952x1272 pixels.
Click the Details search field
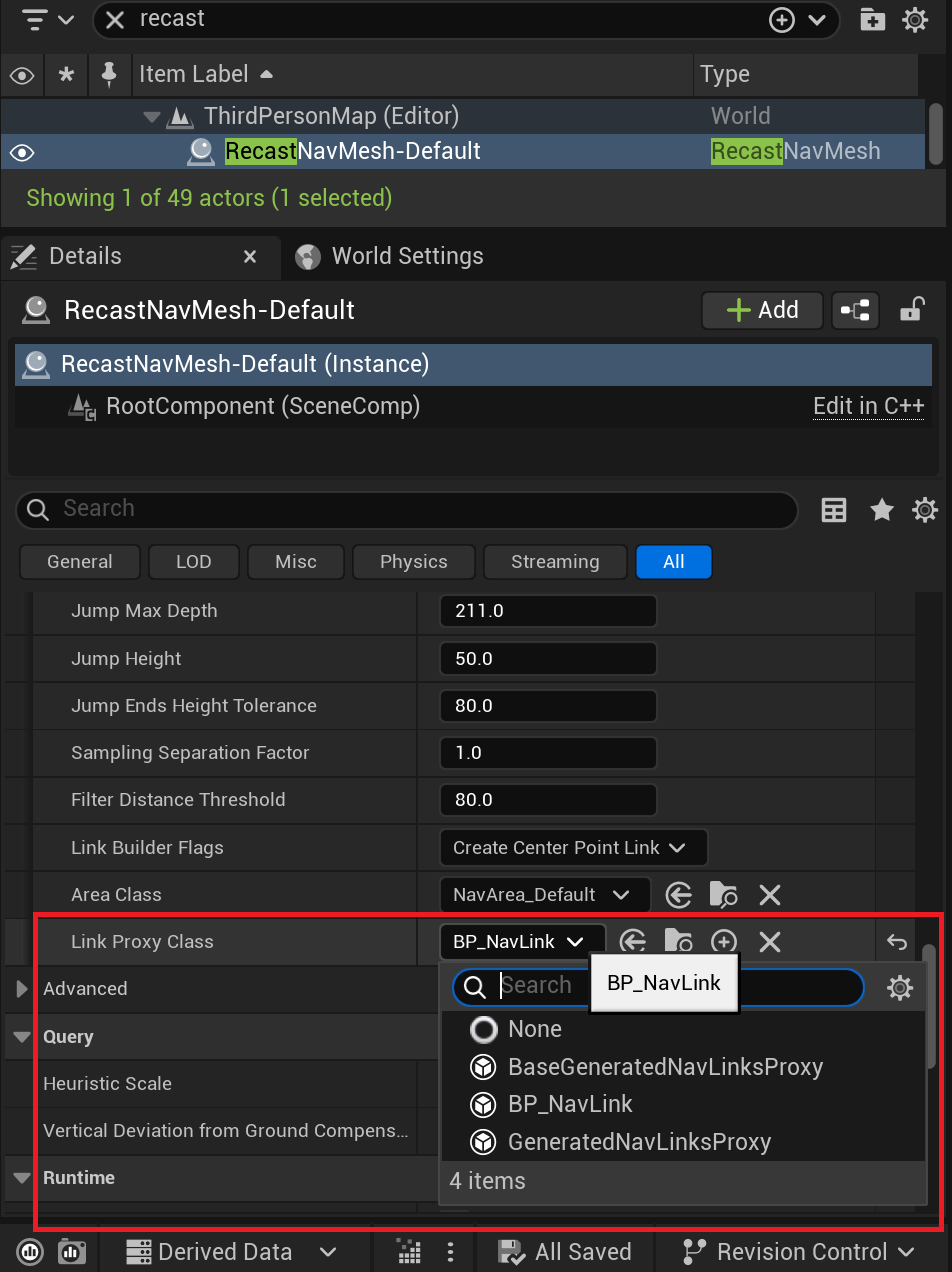coord(406,509)
